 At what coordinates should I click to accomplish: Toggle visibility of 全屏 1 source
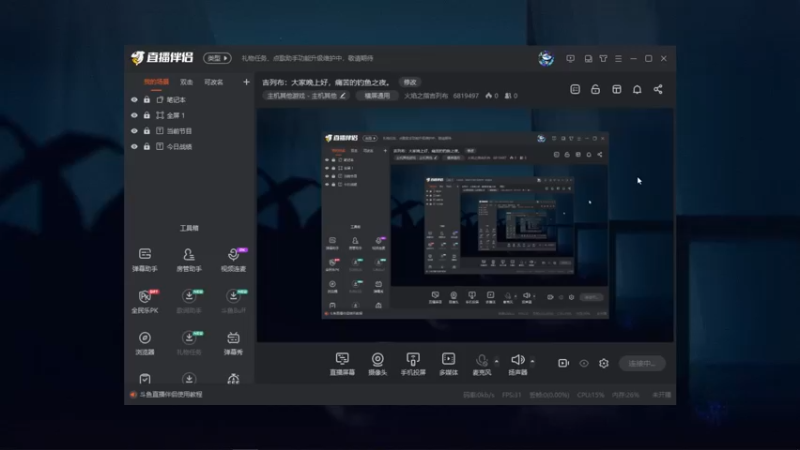click(134, 115)
